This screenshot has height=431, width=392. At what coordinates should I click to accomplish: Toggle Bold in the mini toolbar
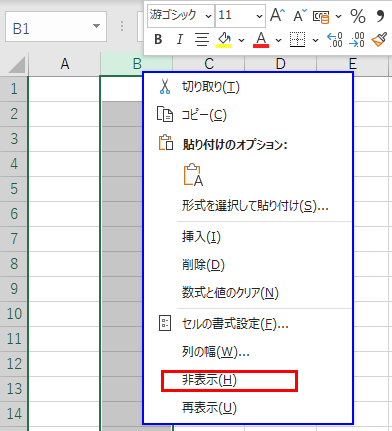coord(158,40)
